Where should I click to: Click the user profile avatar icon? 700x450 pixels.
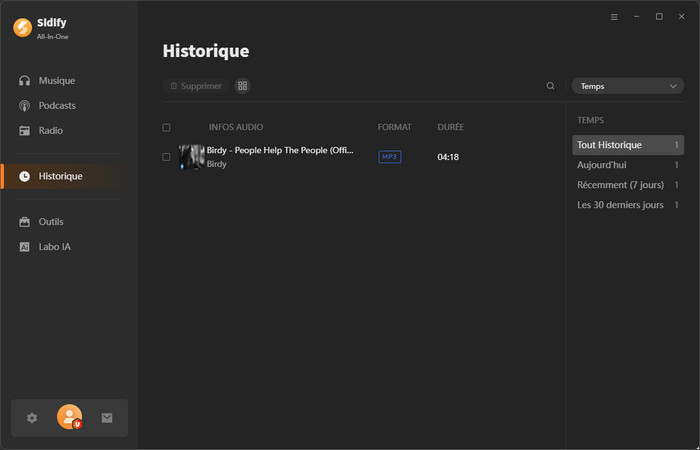(x=69, y=417)
